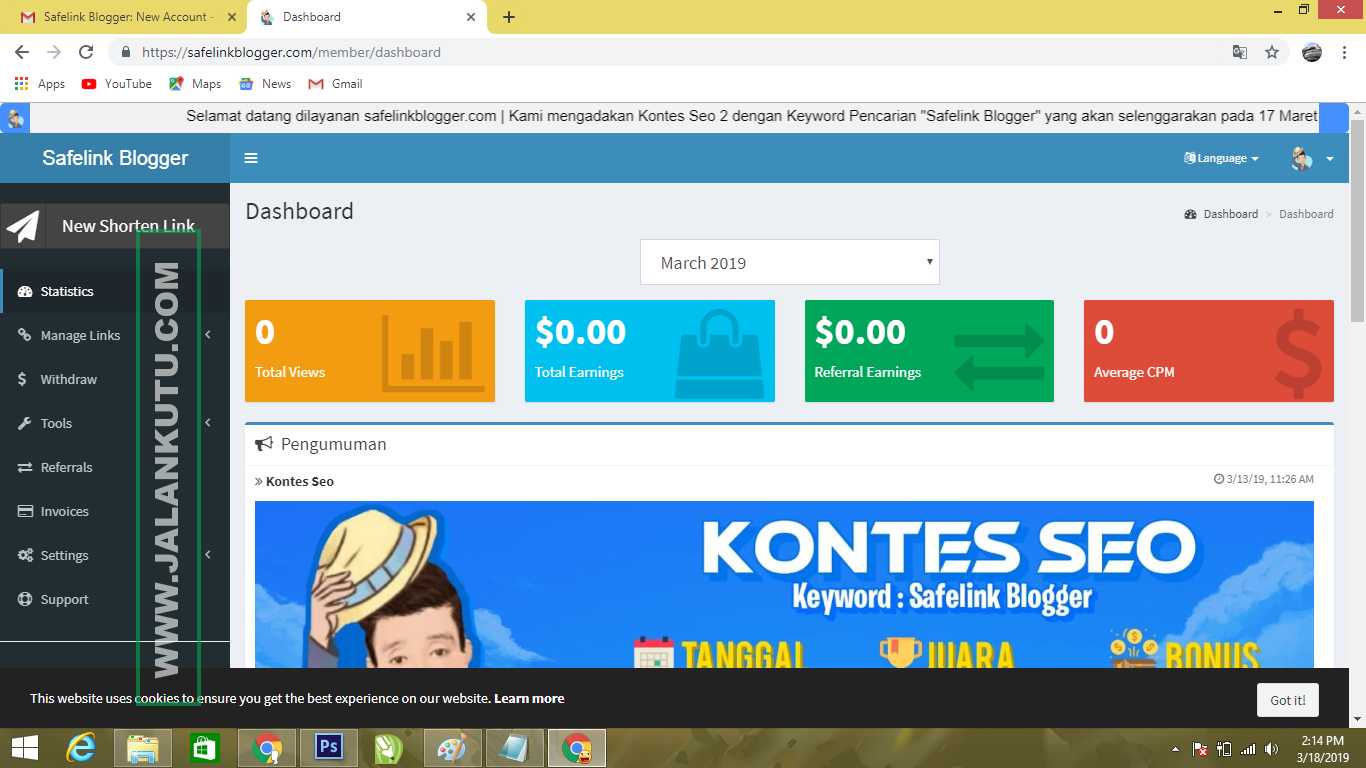Click the Withdraw dollar icon
The image size is (1366, 768).
[x=22, y=379]
